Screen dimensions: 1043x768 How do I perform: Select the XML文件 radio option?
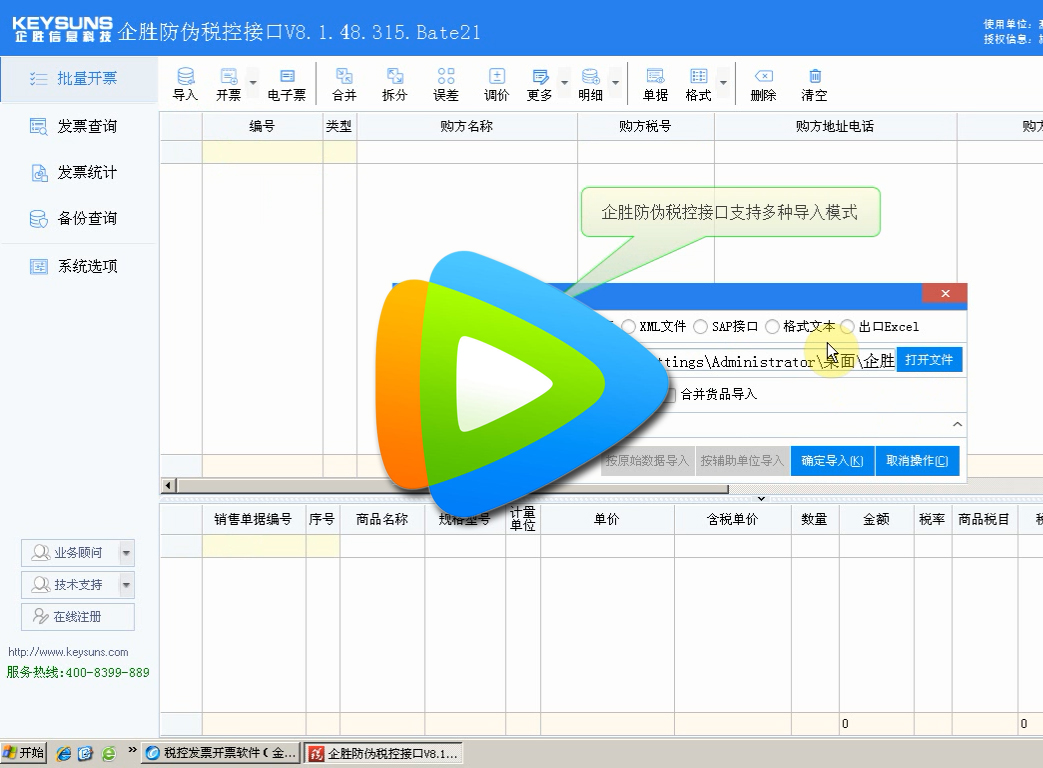(628, 326)
